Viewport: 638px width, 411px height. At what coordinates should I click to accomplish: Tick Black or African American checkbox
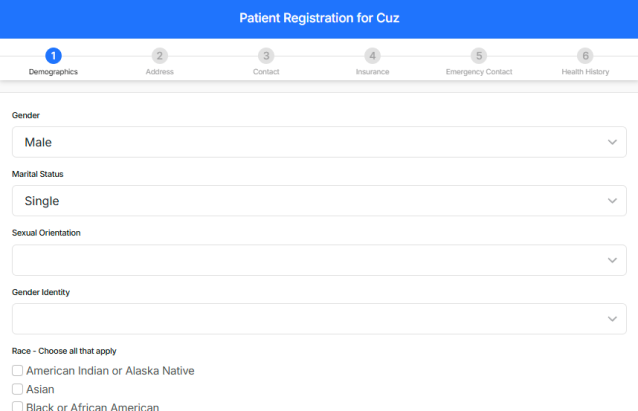[x=17, y=406]
